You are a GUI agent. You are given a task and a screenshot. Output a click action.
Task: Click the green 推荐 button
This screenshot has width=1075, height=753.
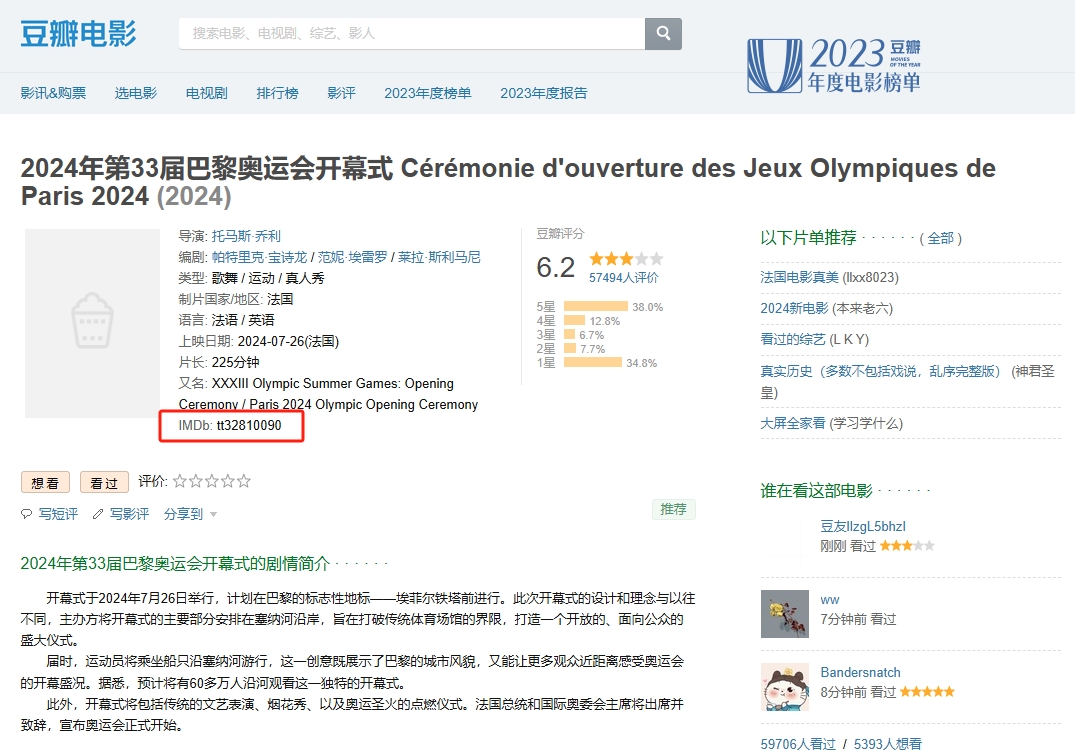[x=673, y=509]
